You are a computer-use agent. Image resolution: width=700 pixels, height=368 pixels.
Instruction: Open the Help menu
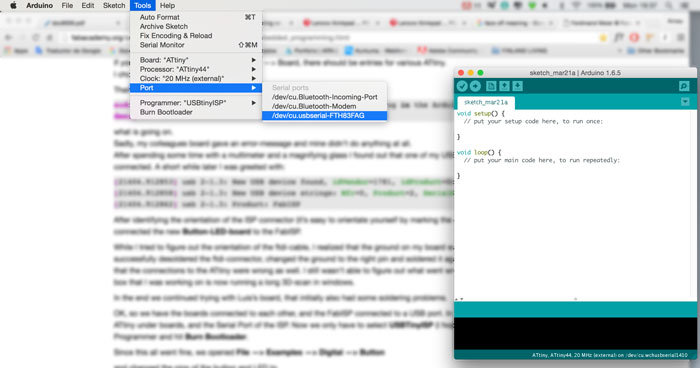pos(167,5)
